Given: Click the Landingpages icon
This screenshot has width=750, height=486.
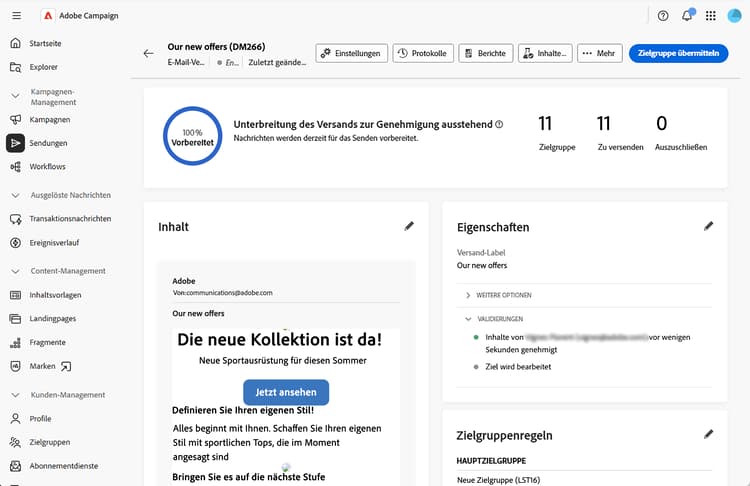Looking at the screenshot, I should (16, 319).
